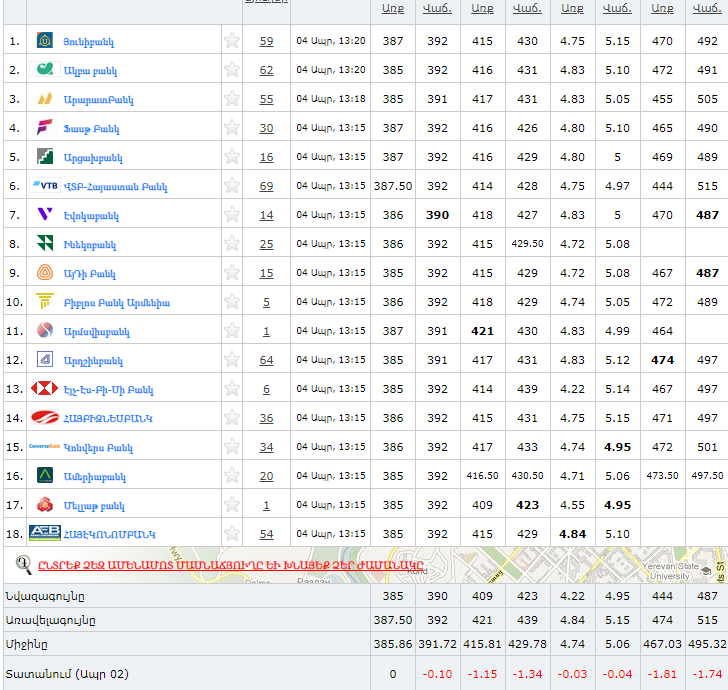Click the 385.86 average value
The height and width of the screenshot is (690, 728).
click(393, 644)
